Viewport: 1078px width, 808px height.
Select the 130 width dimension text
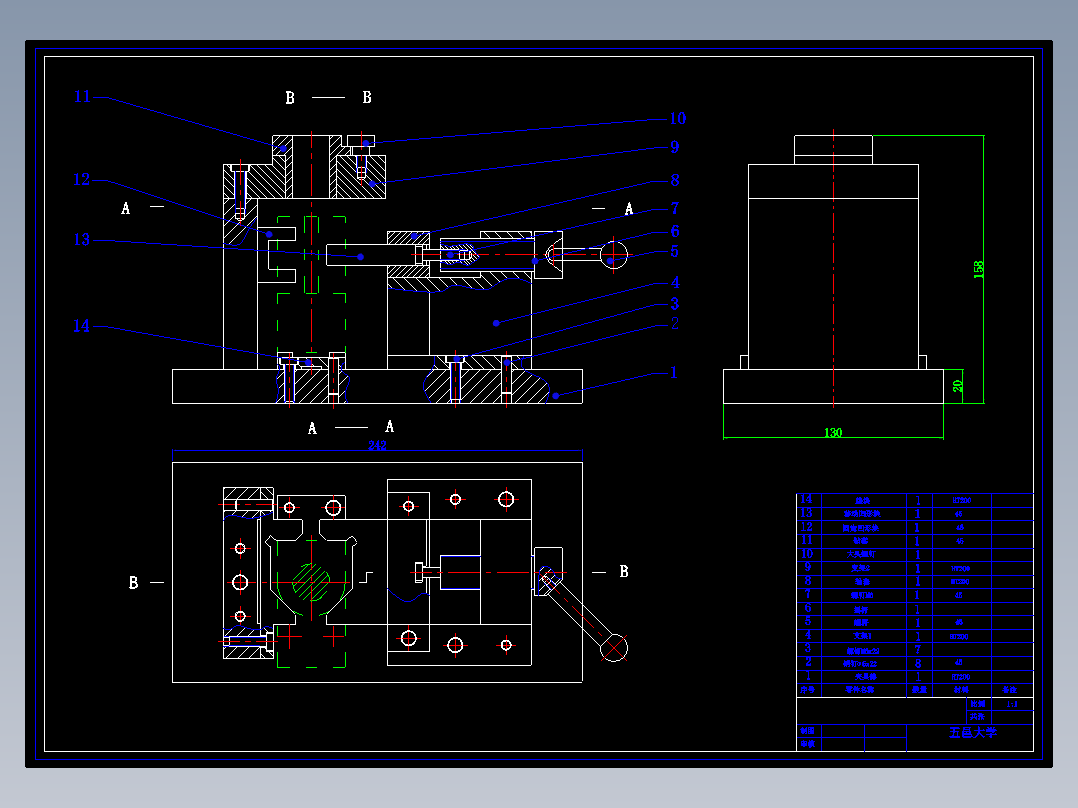click(833, 433)
